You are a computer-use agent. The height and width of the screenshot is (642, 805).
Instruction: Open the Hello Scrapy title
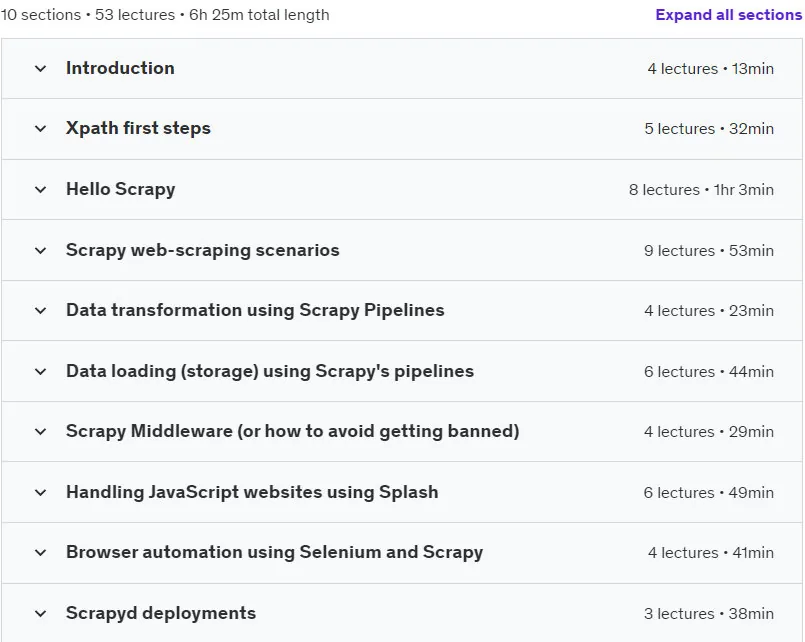click(121, 189)
